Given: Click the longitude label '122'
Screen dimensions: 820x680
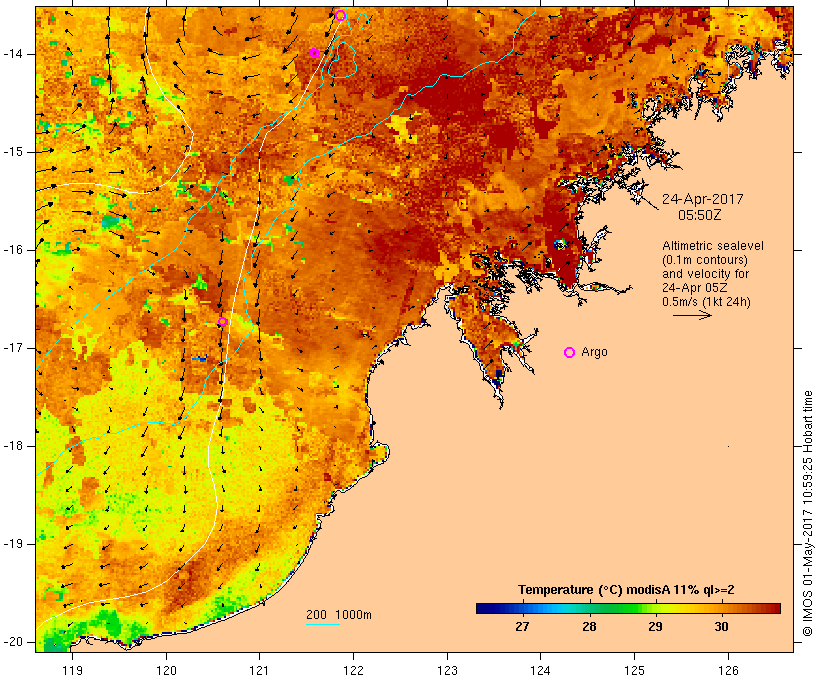Looking at the screenshot, I should (353, 670).
